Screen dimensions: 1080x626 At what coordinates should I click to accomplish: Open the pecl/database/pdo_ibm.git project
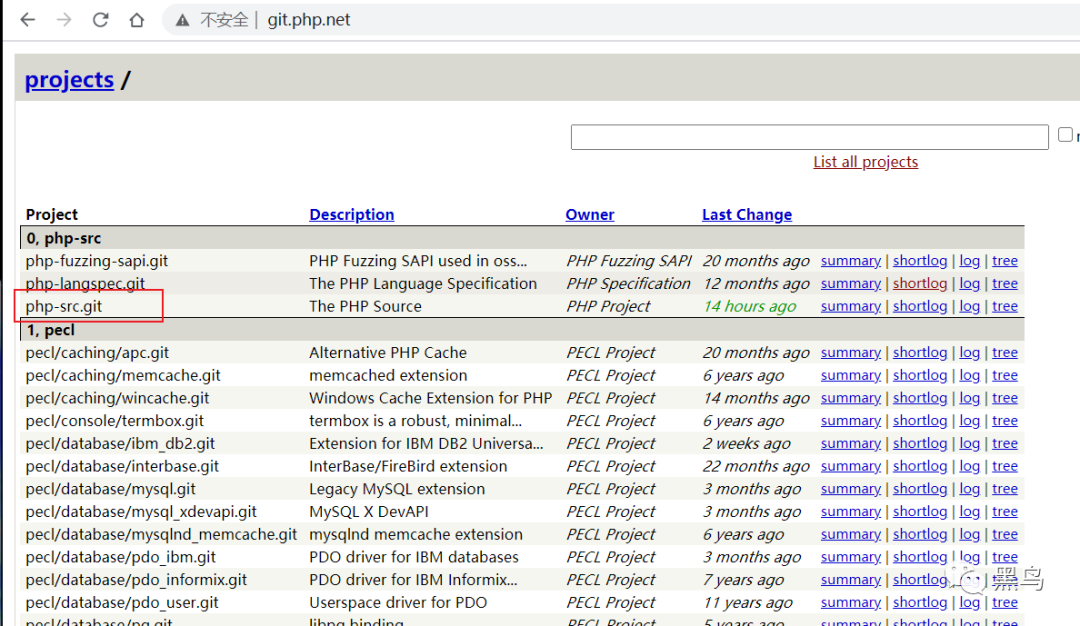(121, 557)
